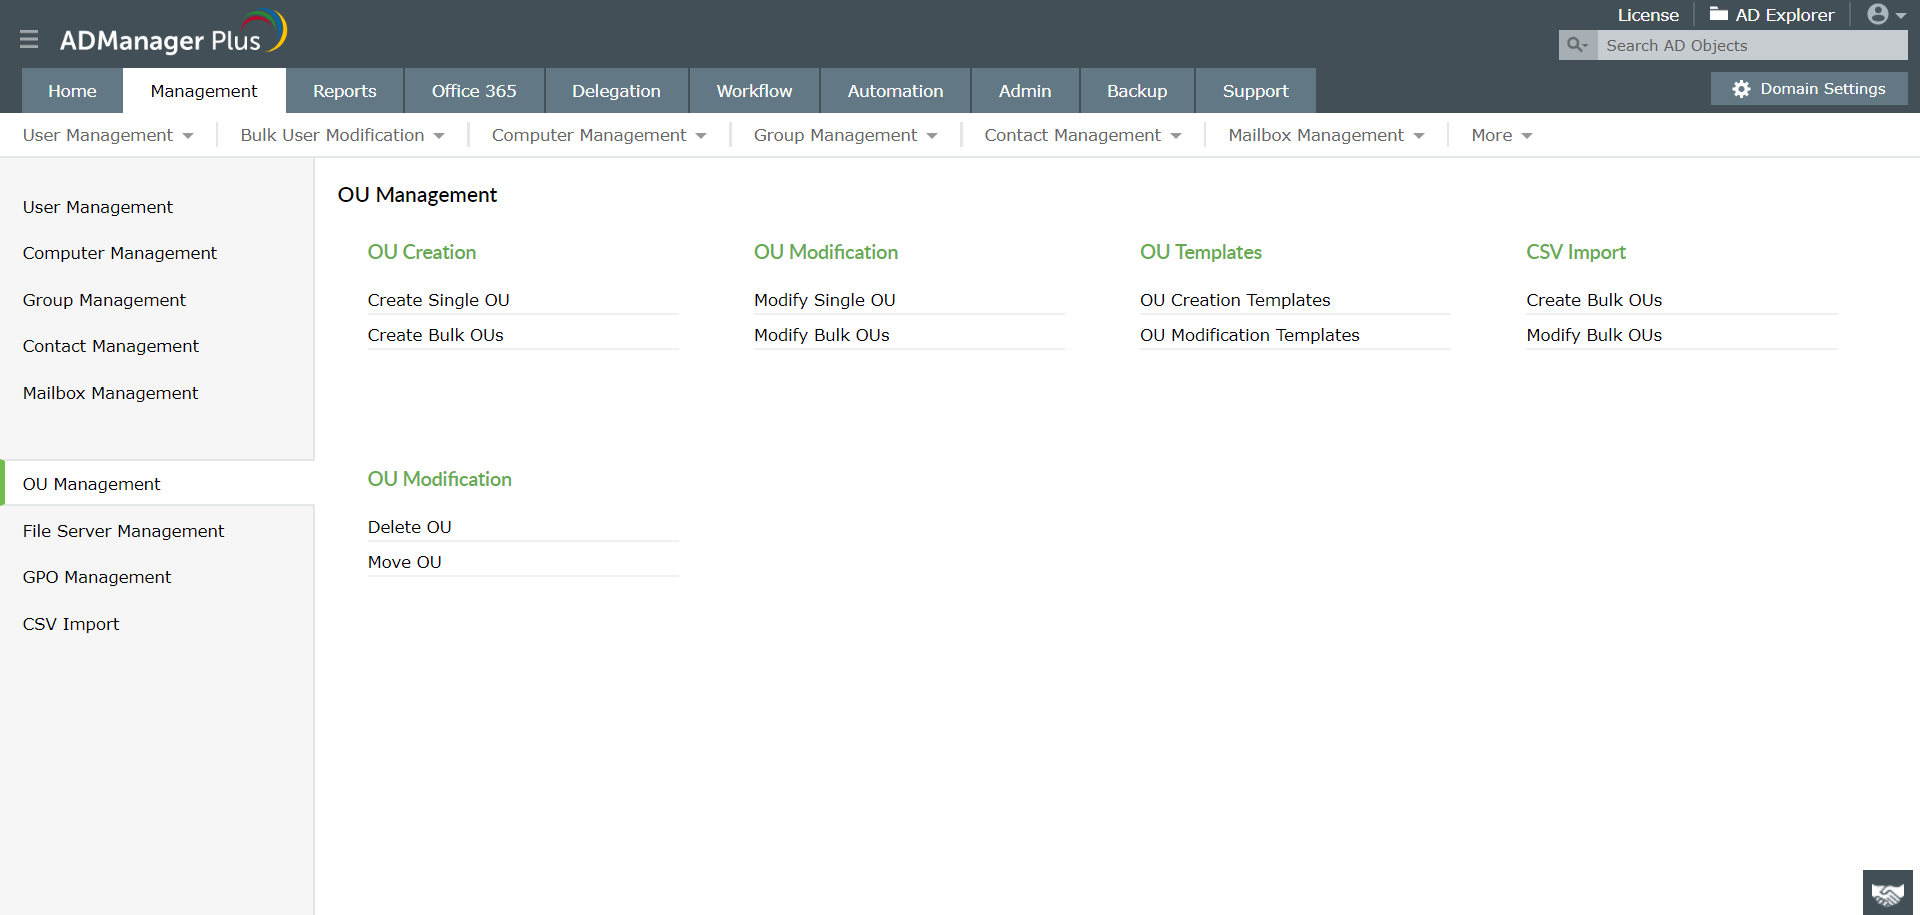The image size is (1920, 915).
Task: Open GPO Management in the sidebar
Action: pyautogui.click(x=97, y=577)
